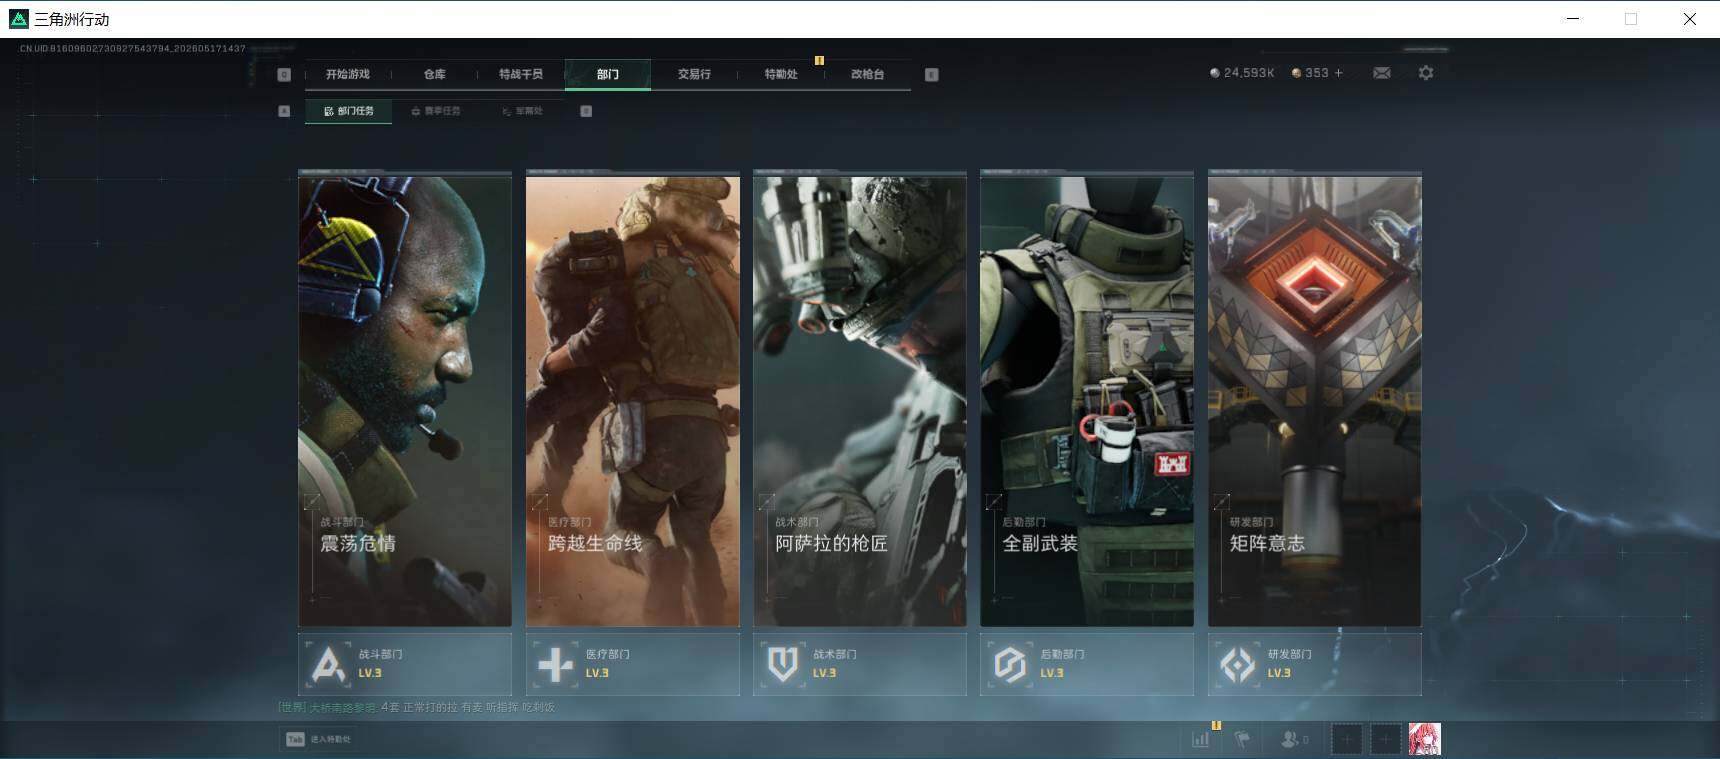Switch to the 仓库 tab

[x=434, y=74]
